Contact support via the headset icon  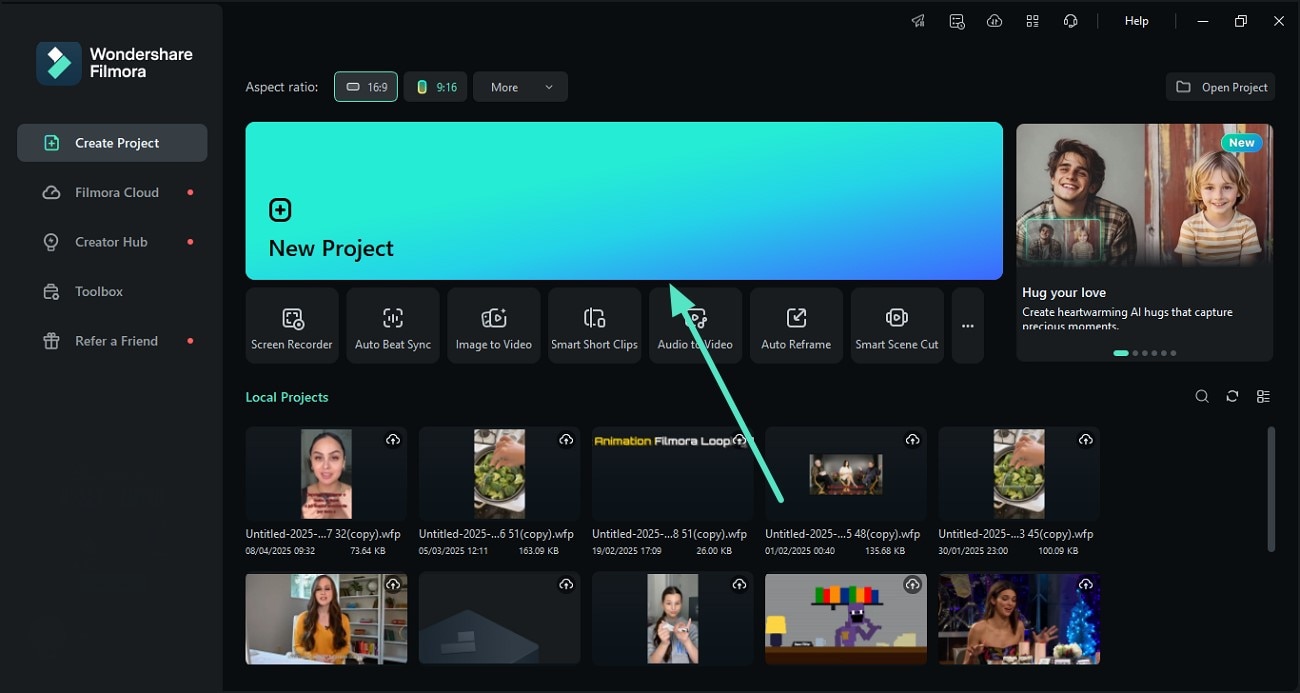point(1070,21)
